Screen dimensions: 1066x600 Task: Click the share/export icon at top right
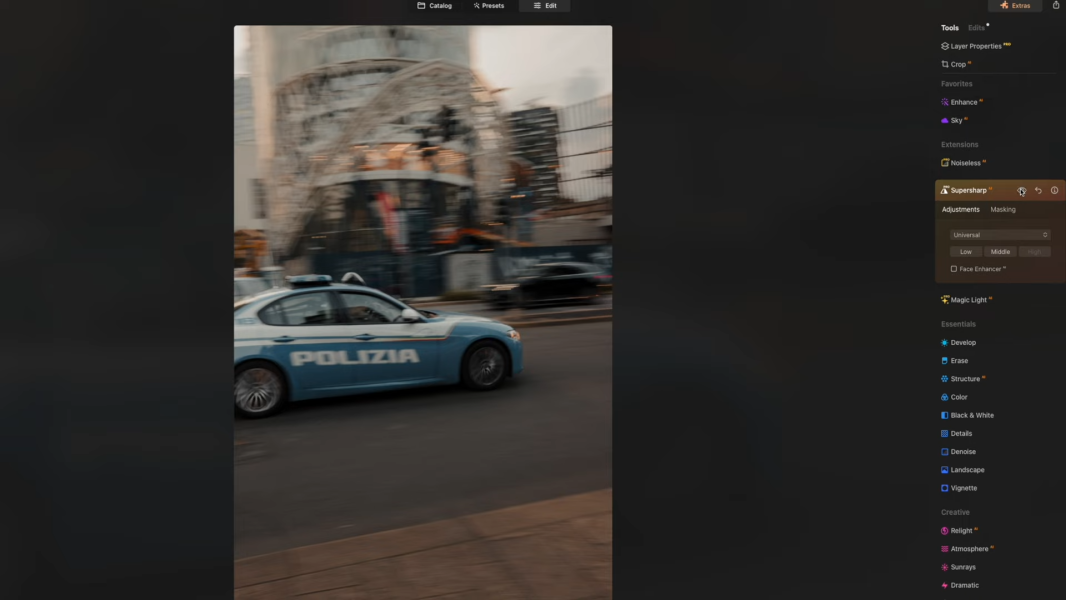(1056, 5)
